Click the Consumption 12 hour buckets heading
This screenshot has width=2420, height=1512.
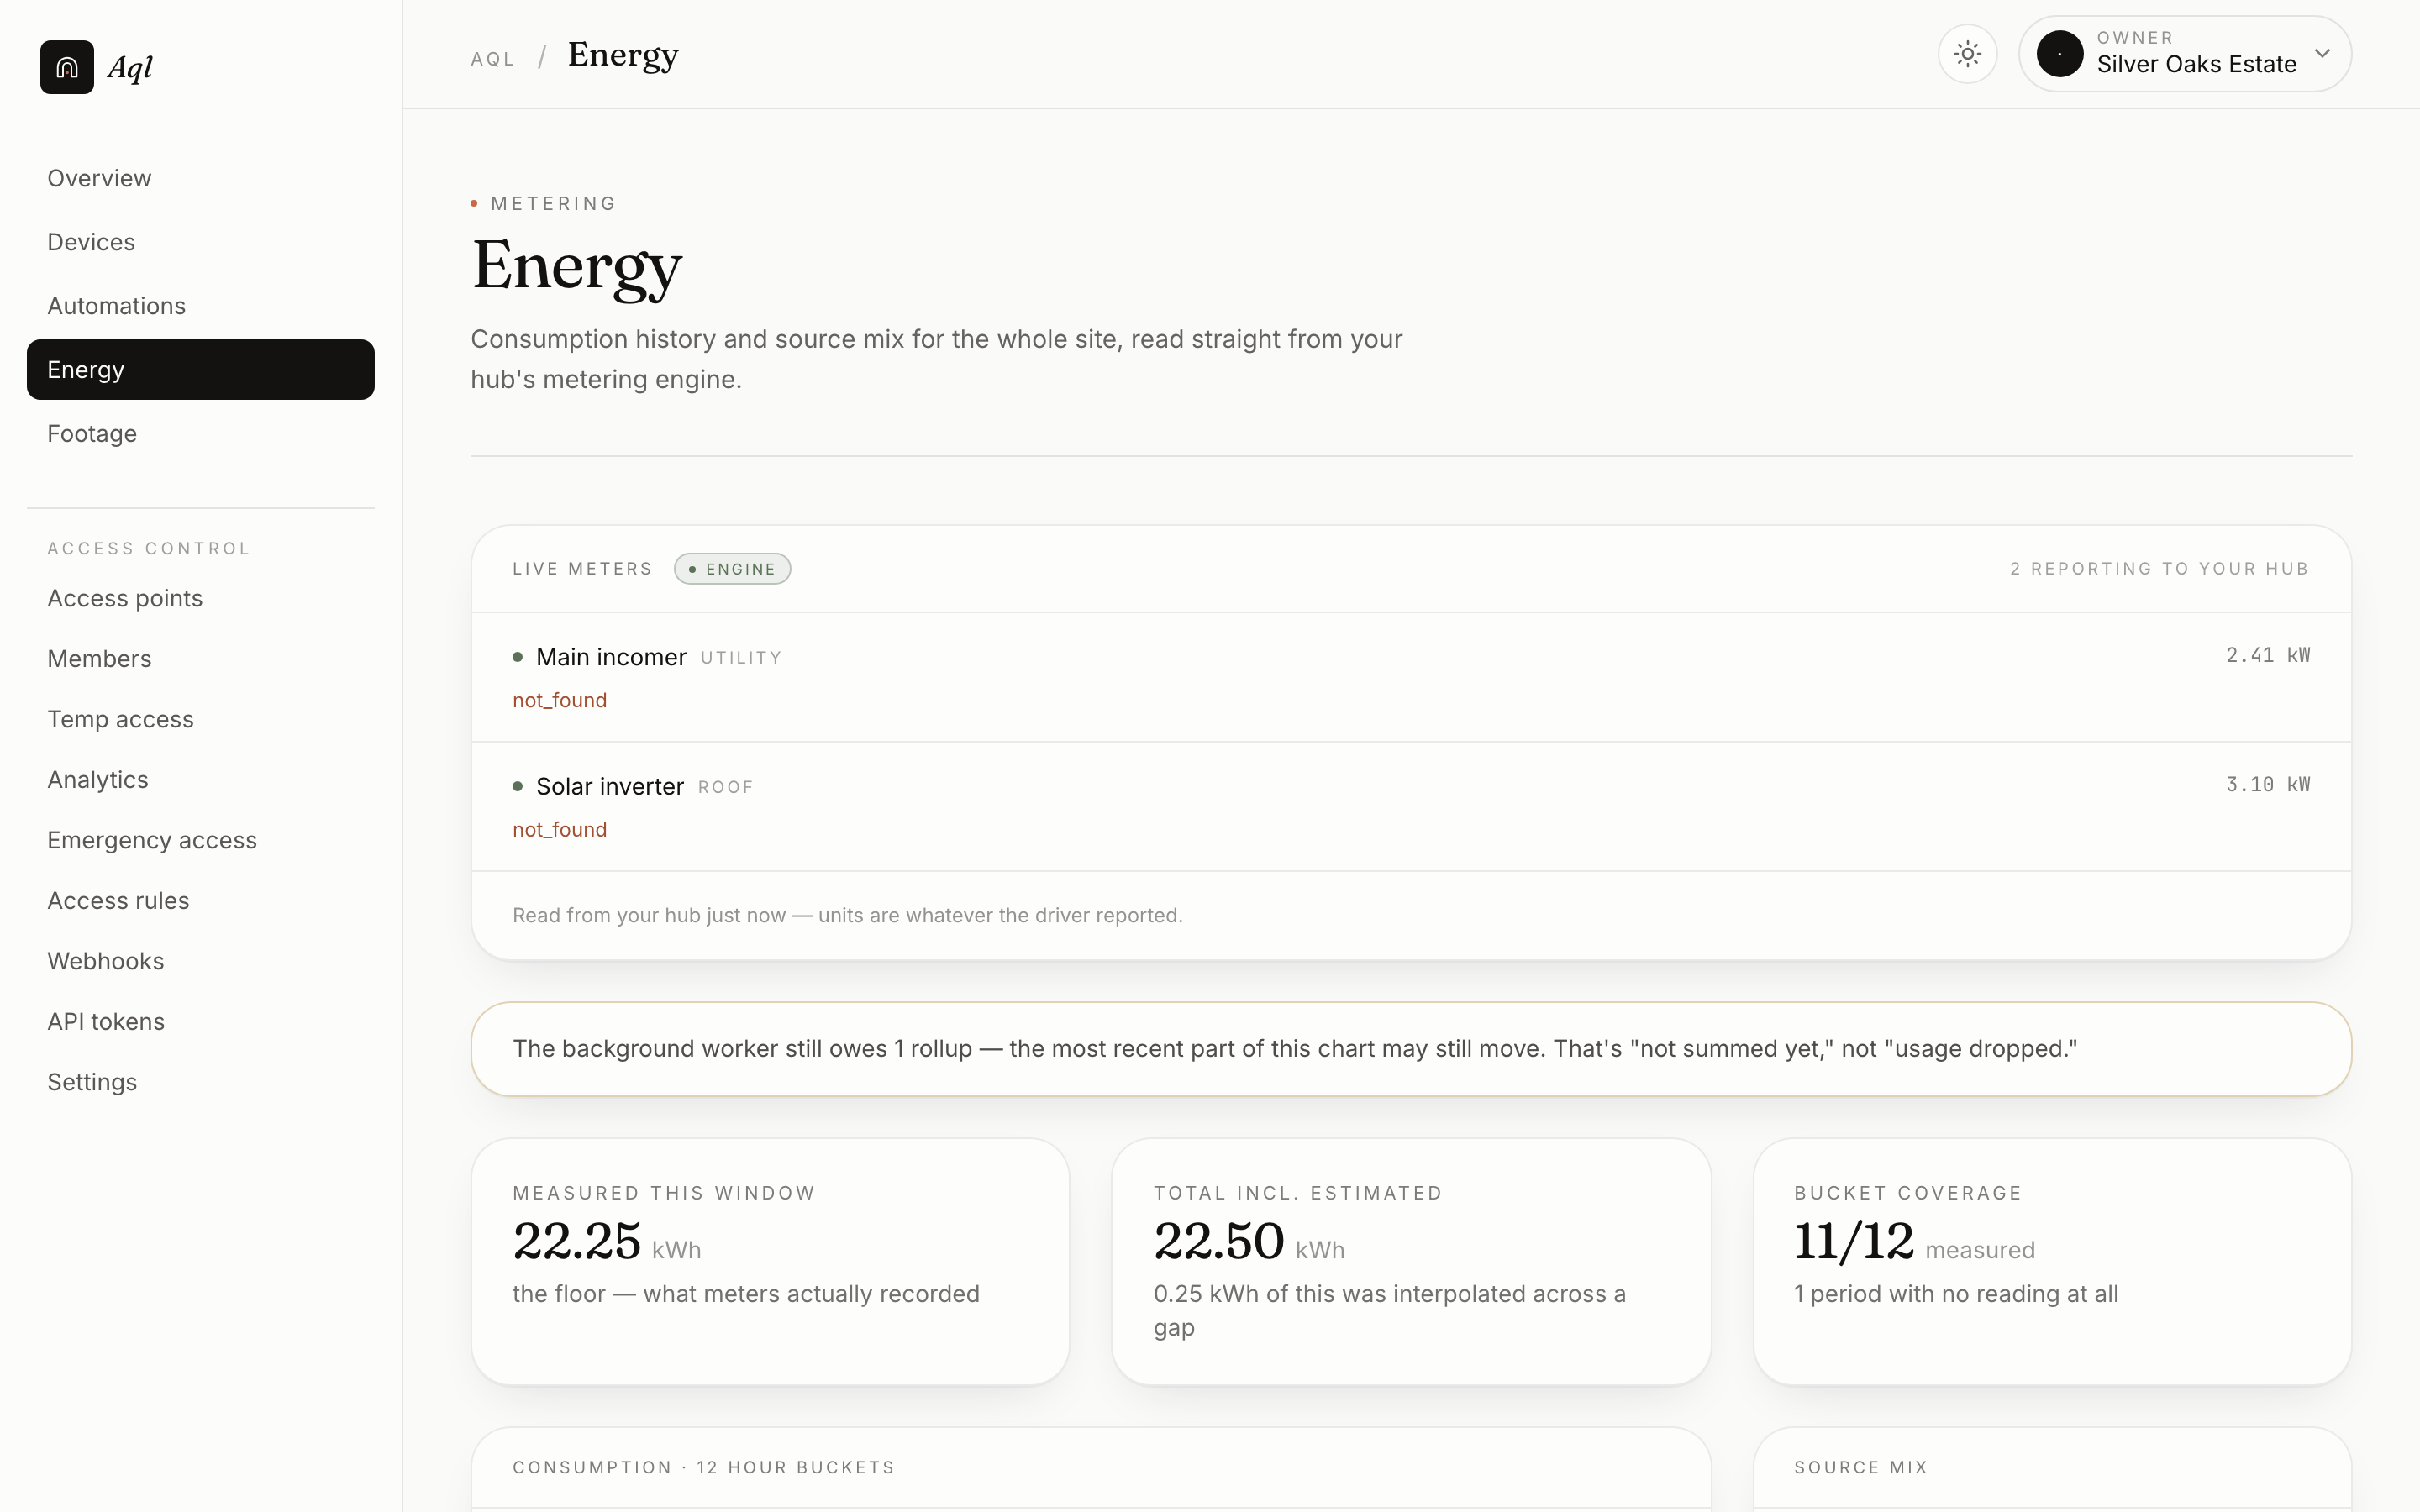pyautogui.click(x=703, y=1467)
